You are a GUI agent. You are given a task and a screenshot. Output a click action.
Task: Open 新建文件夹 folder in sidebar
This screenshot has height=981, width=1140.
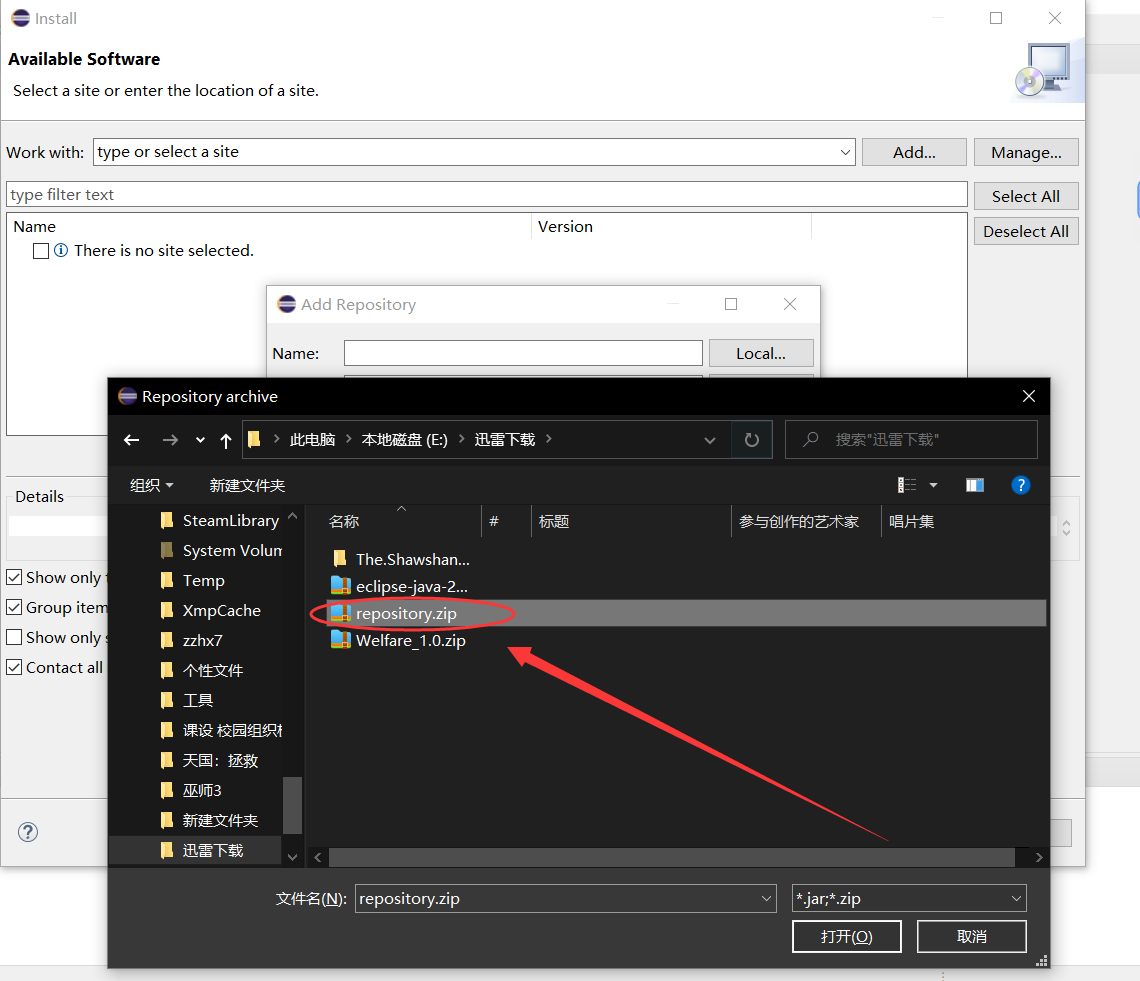tap(209, 820)
